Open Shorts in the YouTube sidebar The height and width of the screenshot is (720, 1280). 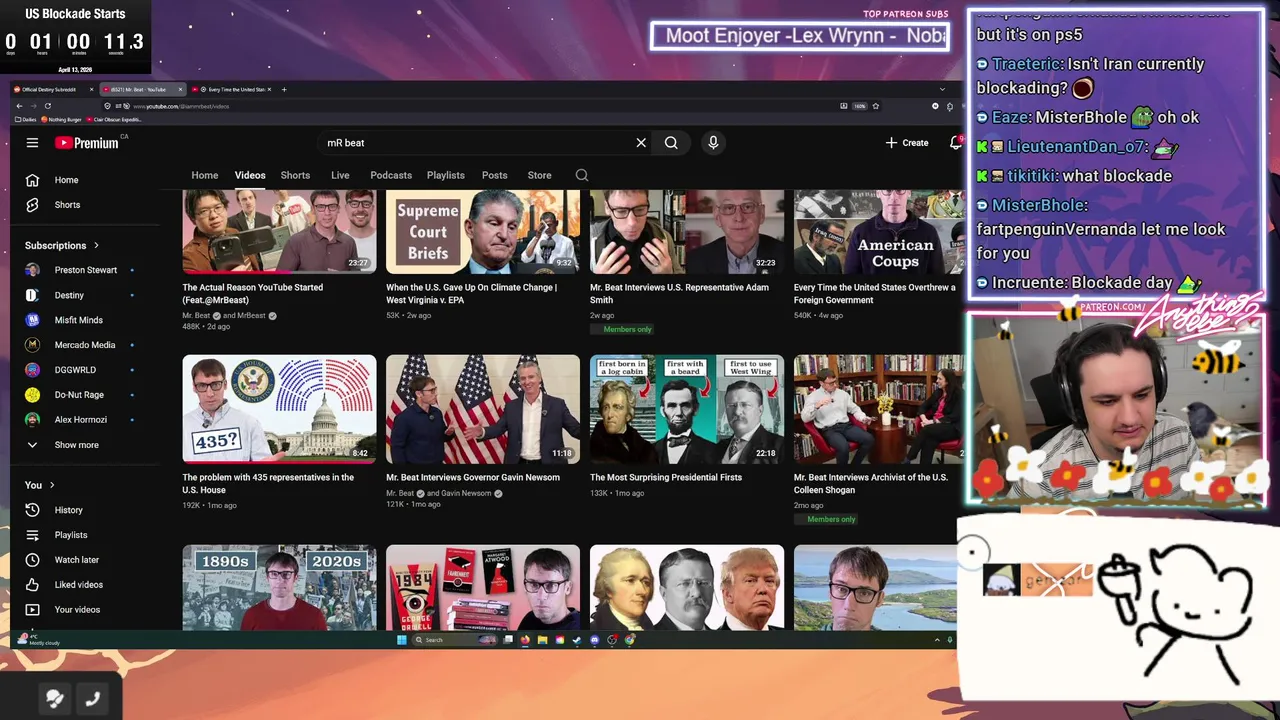(x=67, y=205)
